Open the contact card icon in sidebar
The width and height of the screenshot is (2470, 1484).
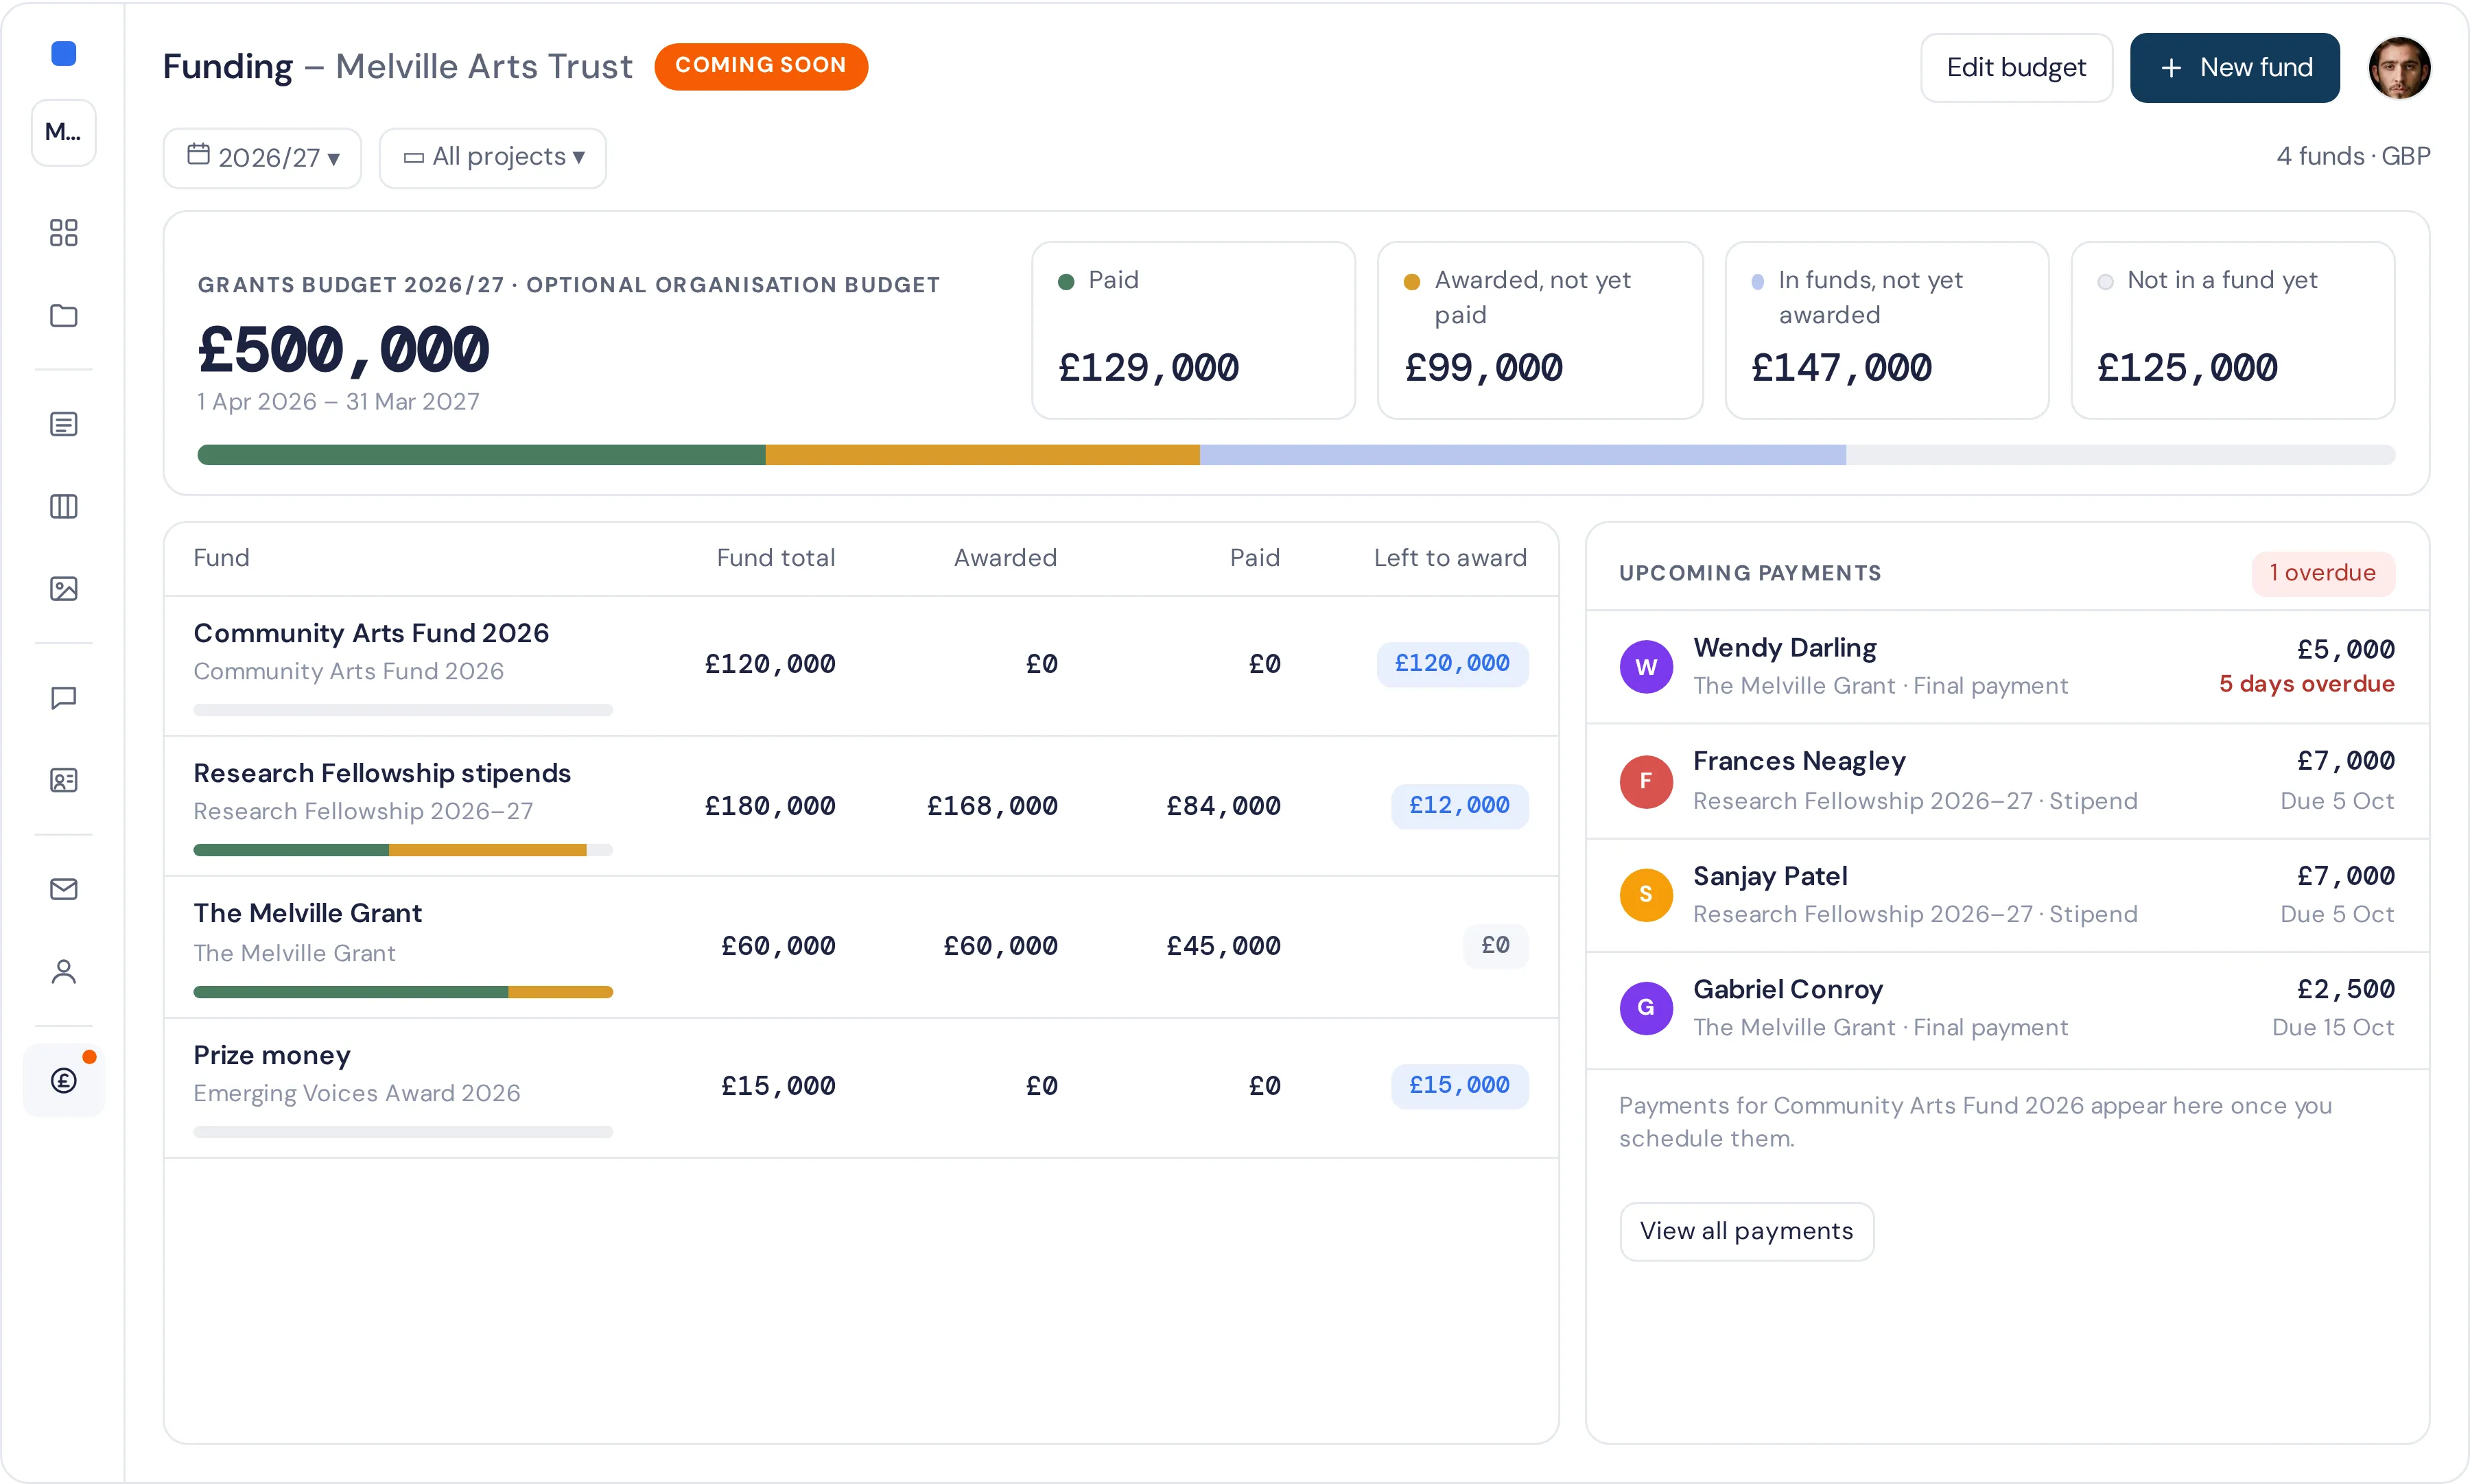point(63,779)
